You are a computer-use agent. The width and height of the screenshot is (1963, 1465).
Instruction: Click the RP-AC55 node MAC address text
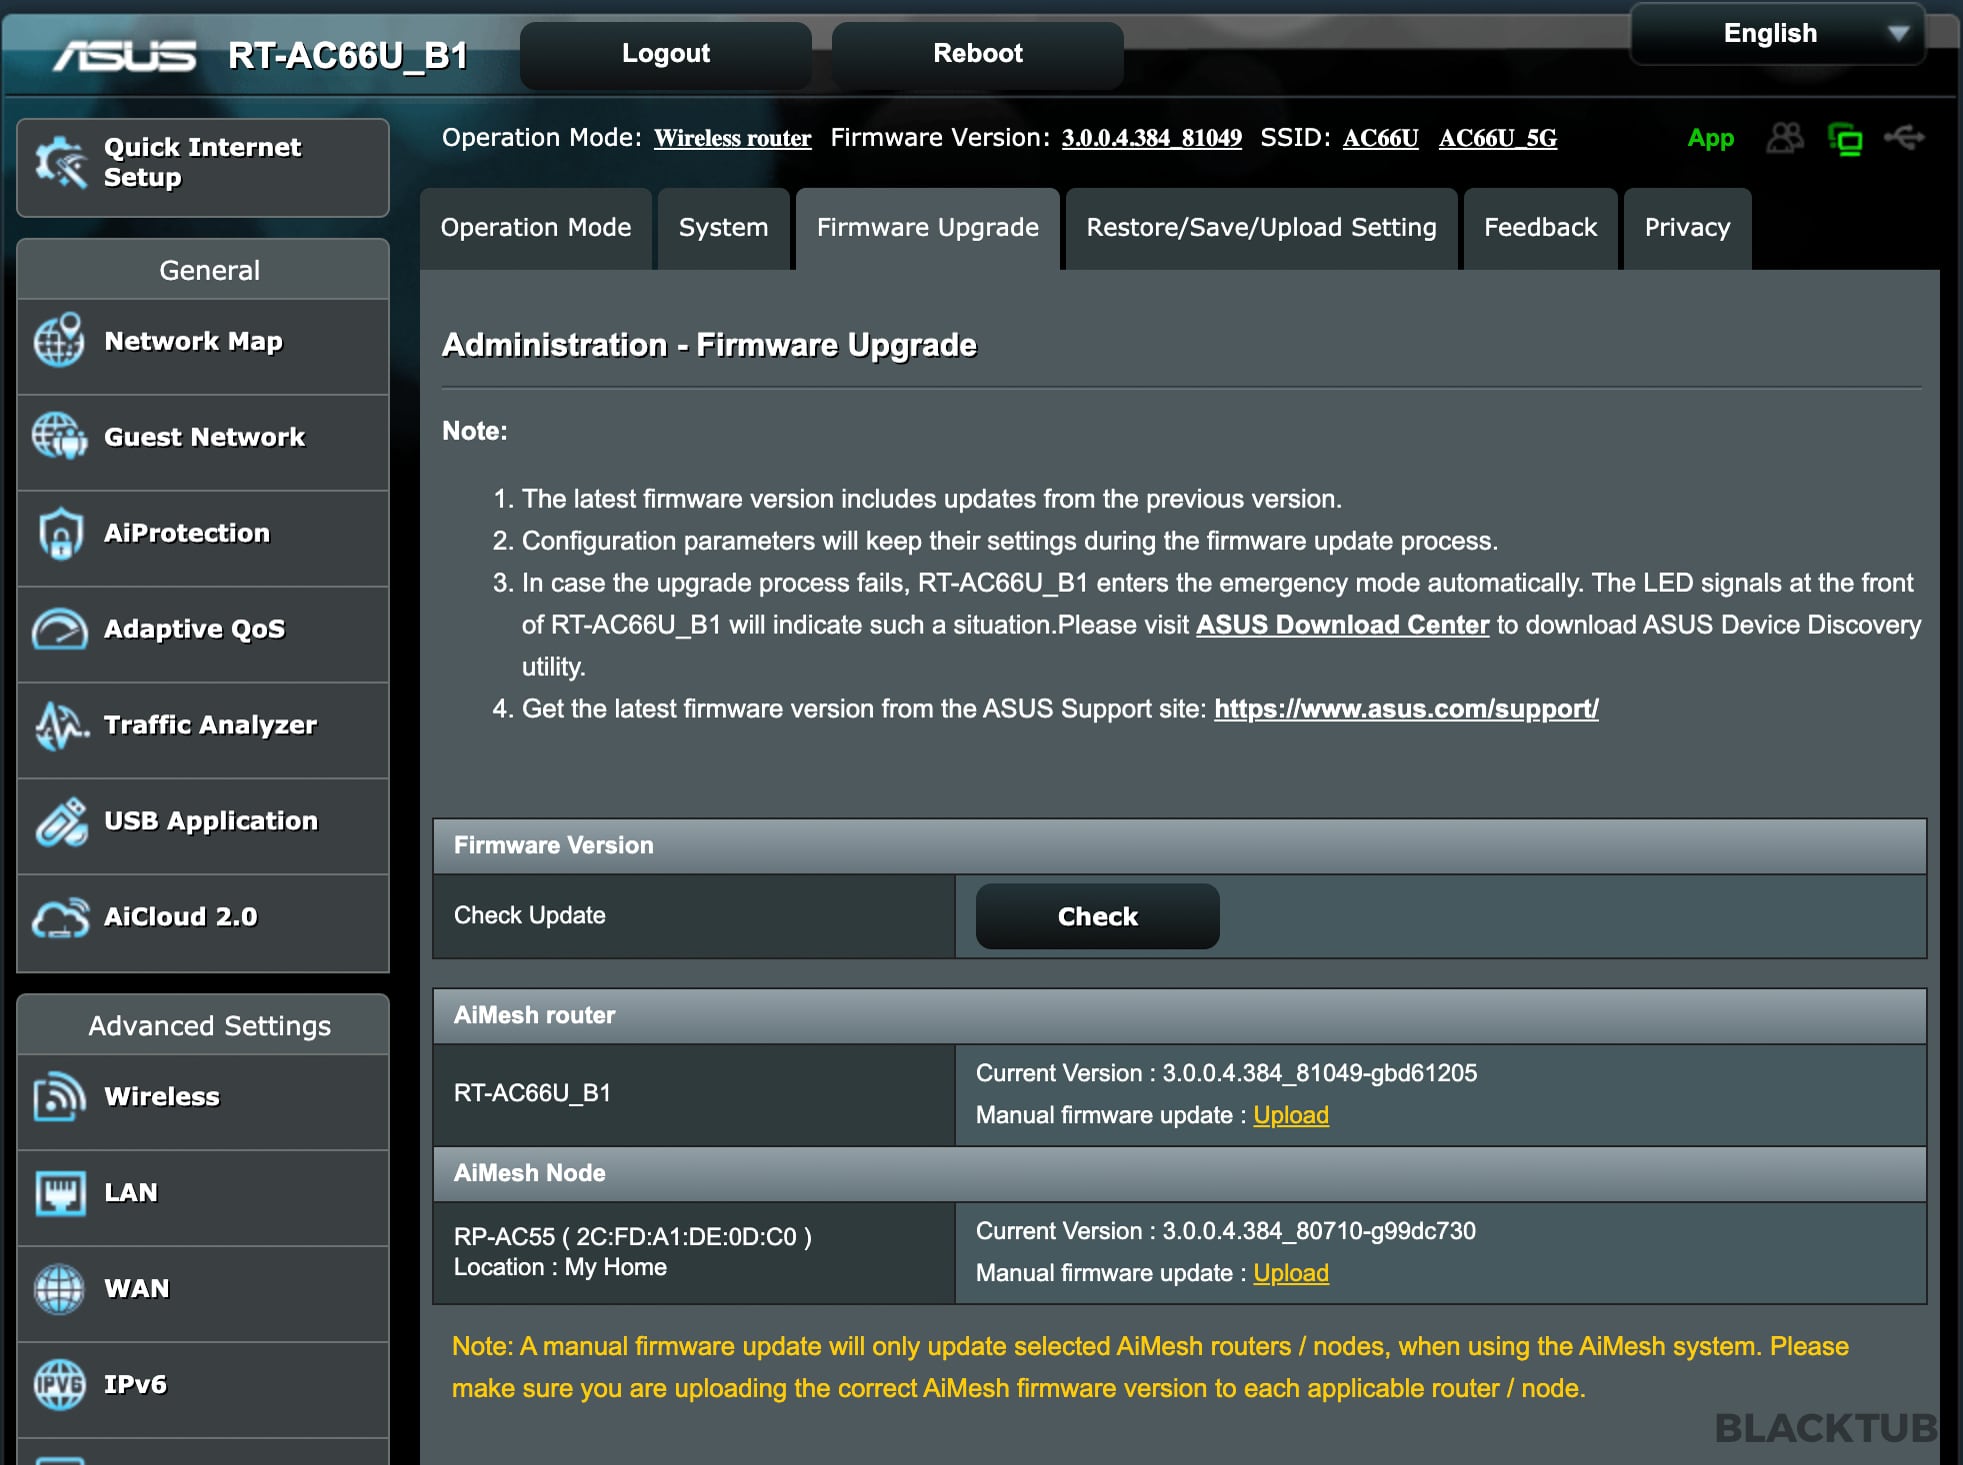tap(633, 1237)
